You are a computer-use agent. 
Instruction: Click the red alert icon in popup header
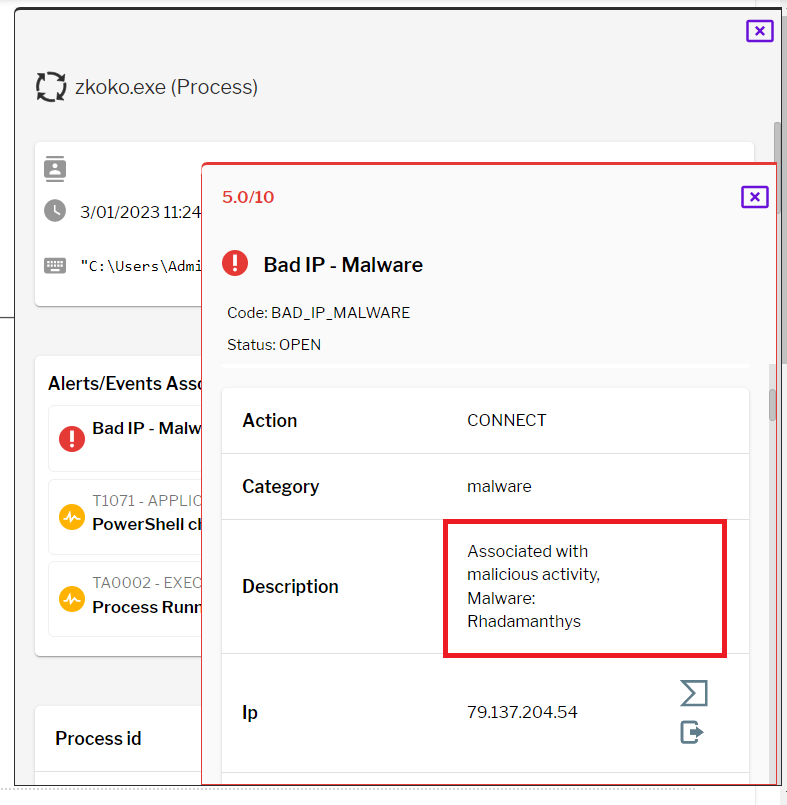click(x=235, y=264)
